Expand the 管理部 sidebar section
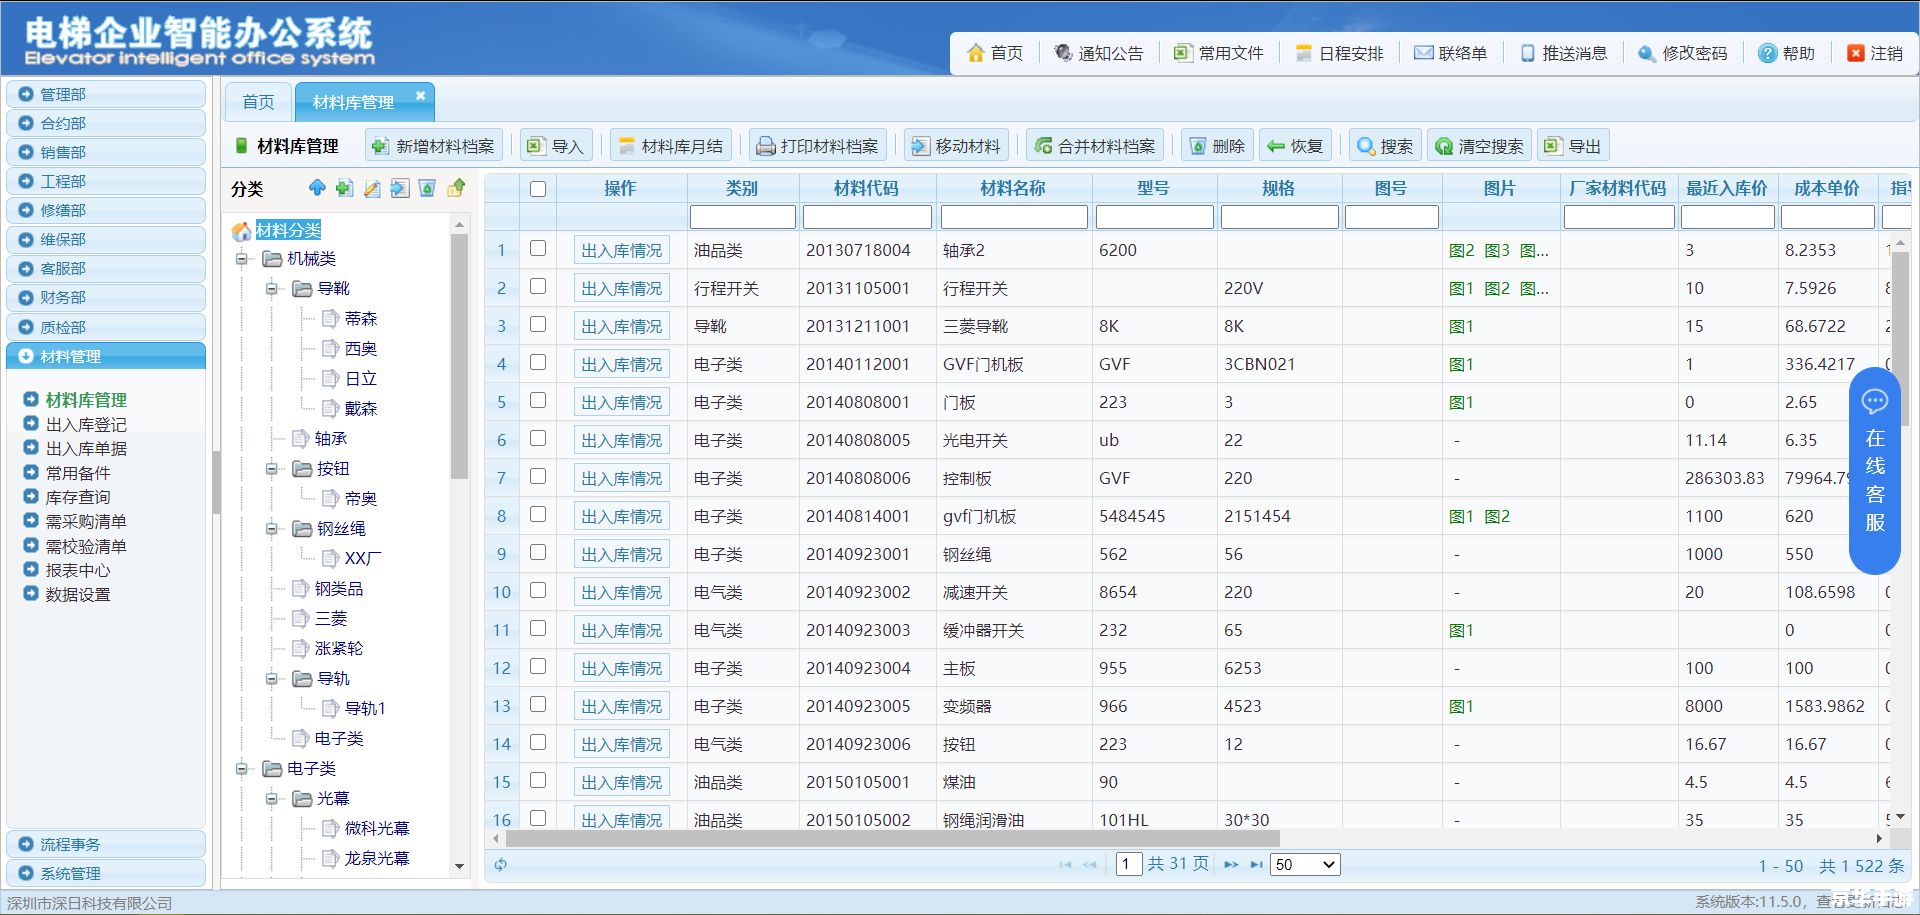 coord(106,94)
